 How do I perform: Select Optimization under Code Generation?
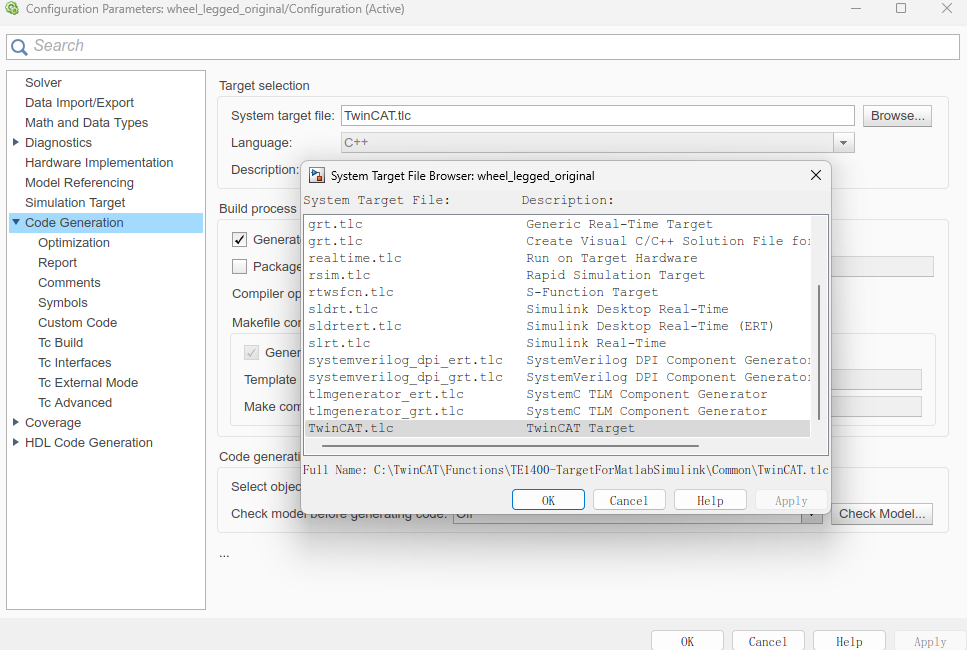click(74, 243)
